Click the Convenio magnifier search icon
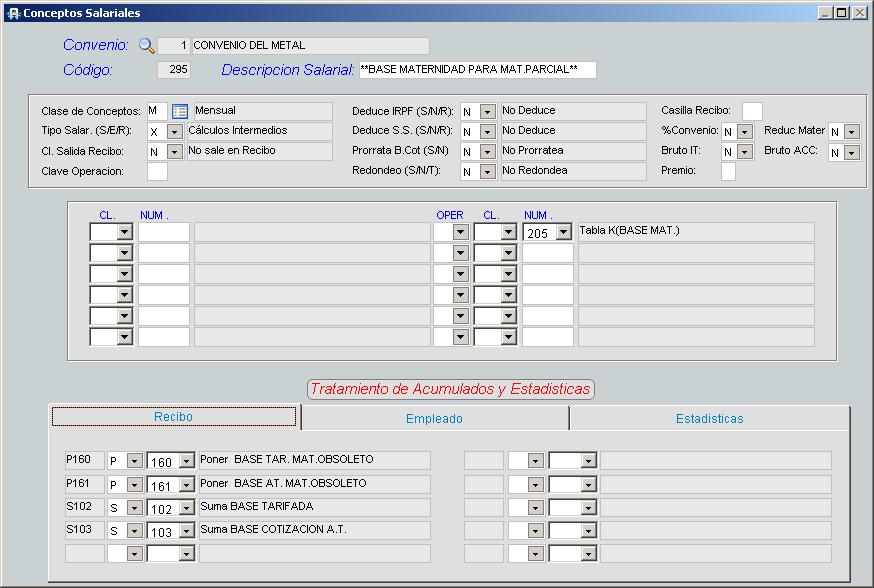 [147, 45]
